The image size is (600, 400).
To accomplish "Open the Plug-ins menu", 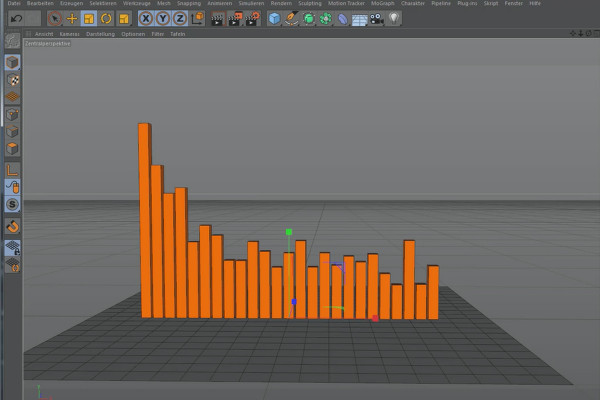I will point(467,3).
